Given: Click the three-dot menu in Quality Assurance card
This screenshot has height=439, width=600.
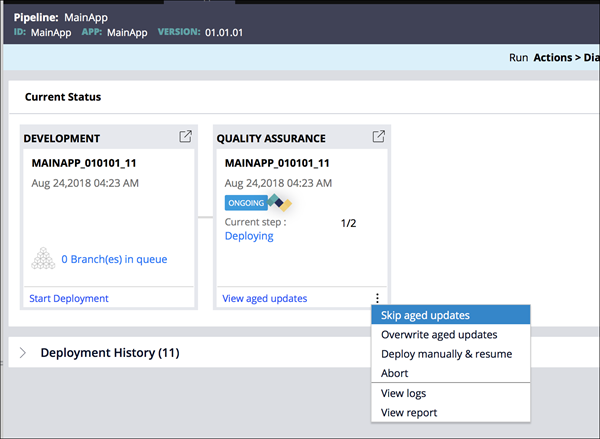Looking at the screenshot, I should tap(376, 298).
